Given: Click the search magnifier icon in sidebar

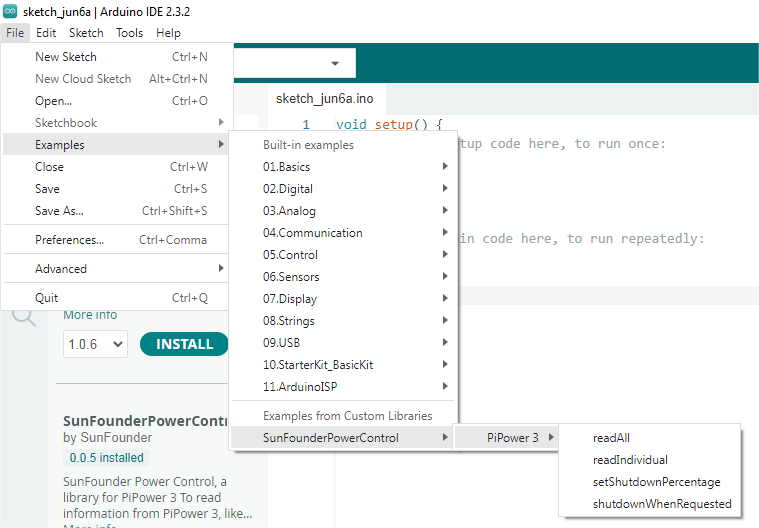Looking at the screenshot, I should click(24, 317).
